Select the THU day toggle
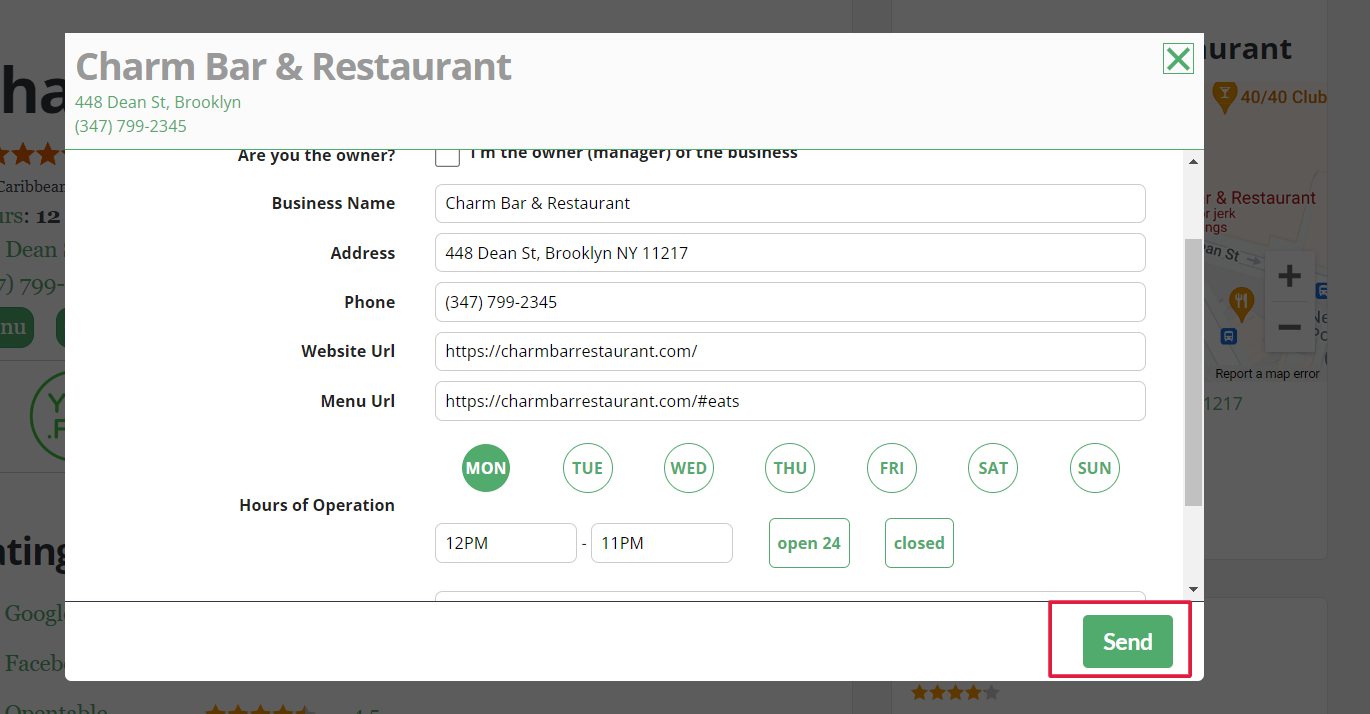 click(790, 468)
